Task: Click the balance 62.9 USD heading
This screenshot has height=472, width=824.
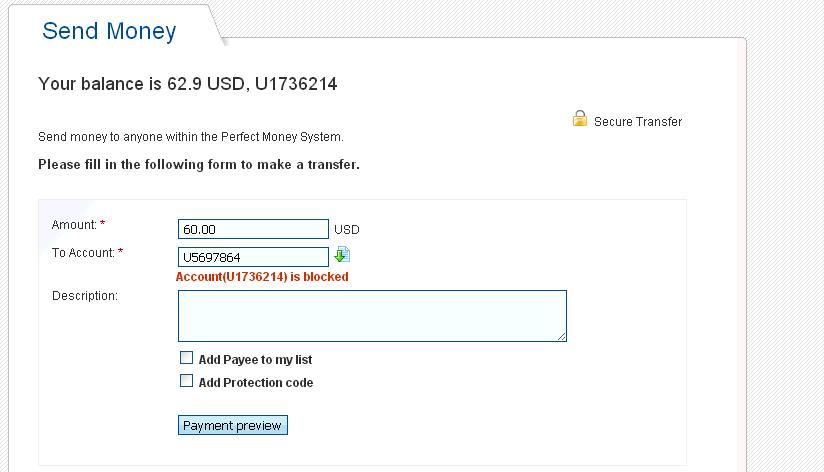Action: (x=187, y=84)
